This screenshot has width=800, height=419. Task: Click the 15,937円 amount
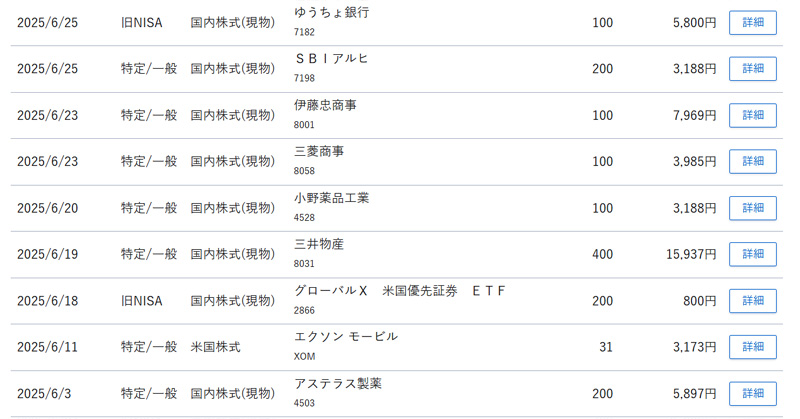click(691, 254)
